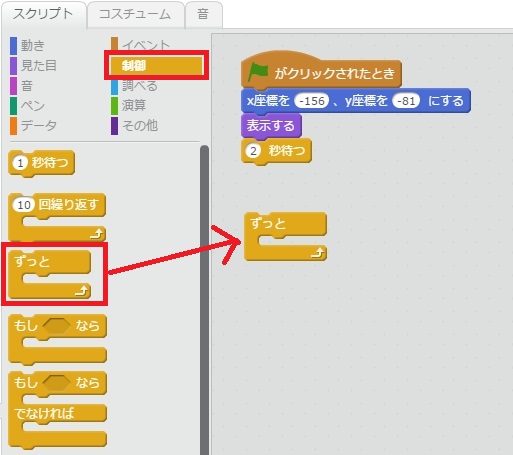The width and height of the screenshot is (513, 455).
Task: Edit the x coordinate value -156
Action: 312,101
